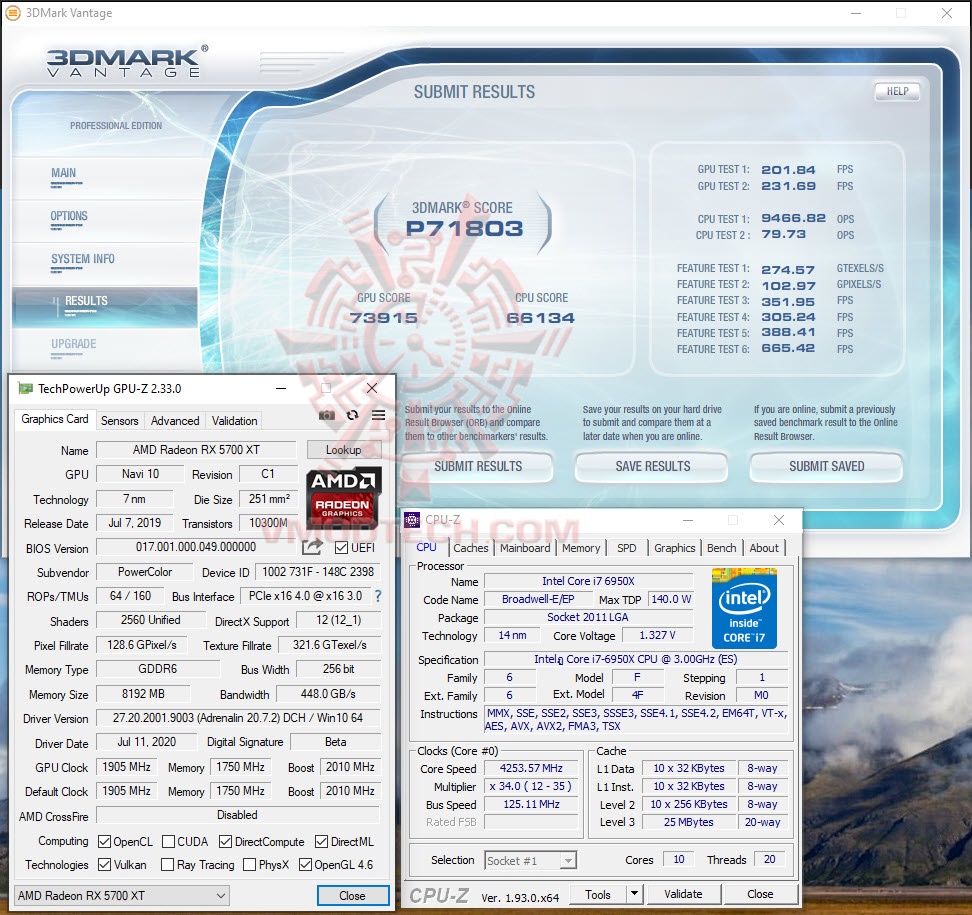Toggle the CUDA checkbox

tap(168, 842)
